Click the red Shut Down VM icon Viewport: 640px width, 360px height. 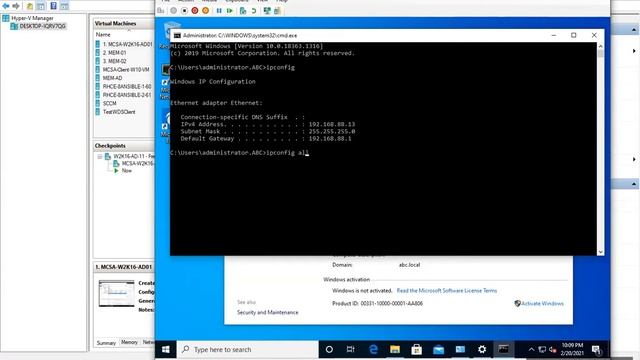(195, 11)
